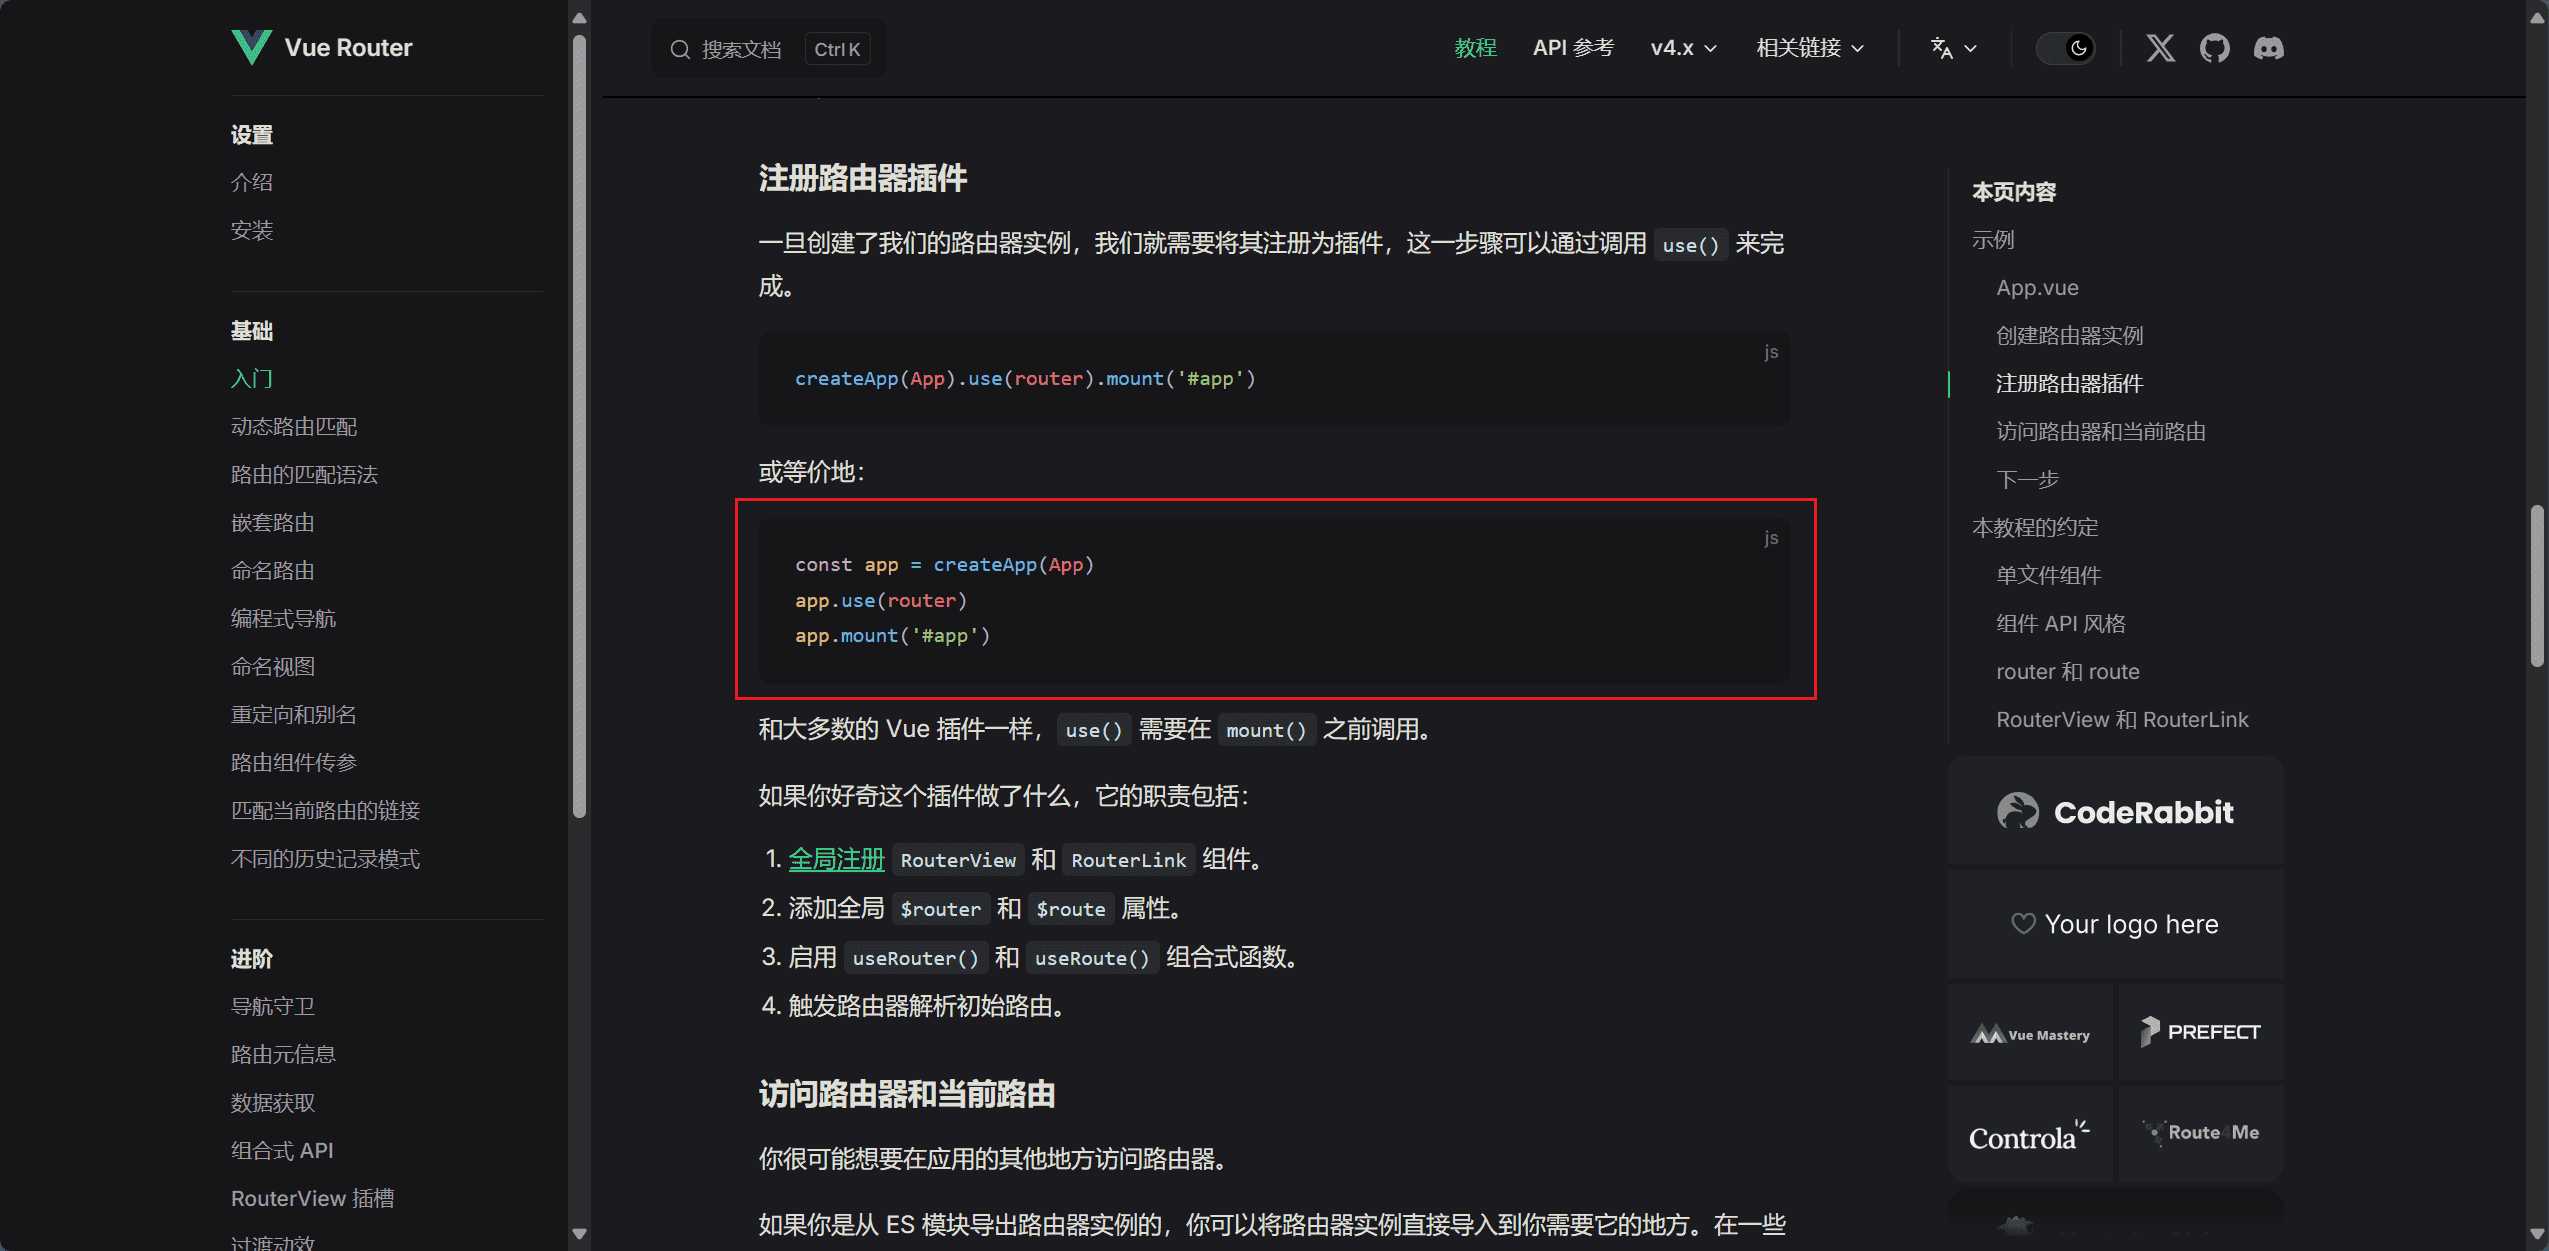The height and width of the screenshot is (1251, 2549).
Task: Click the search magnifier icon
Action: [680, 49]
